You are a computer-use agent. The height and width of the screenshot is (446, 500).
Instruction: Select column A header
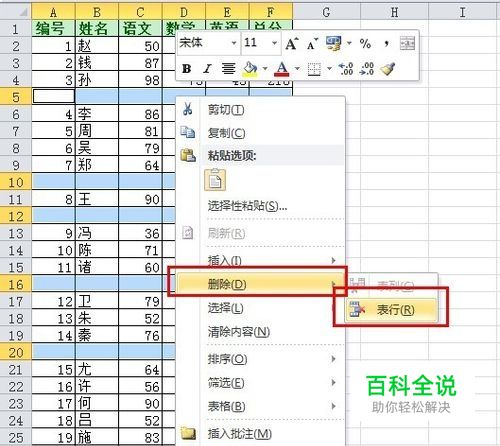pyautogui.click(x=53, y=13)
